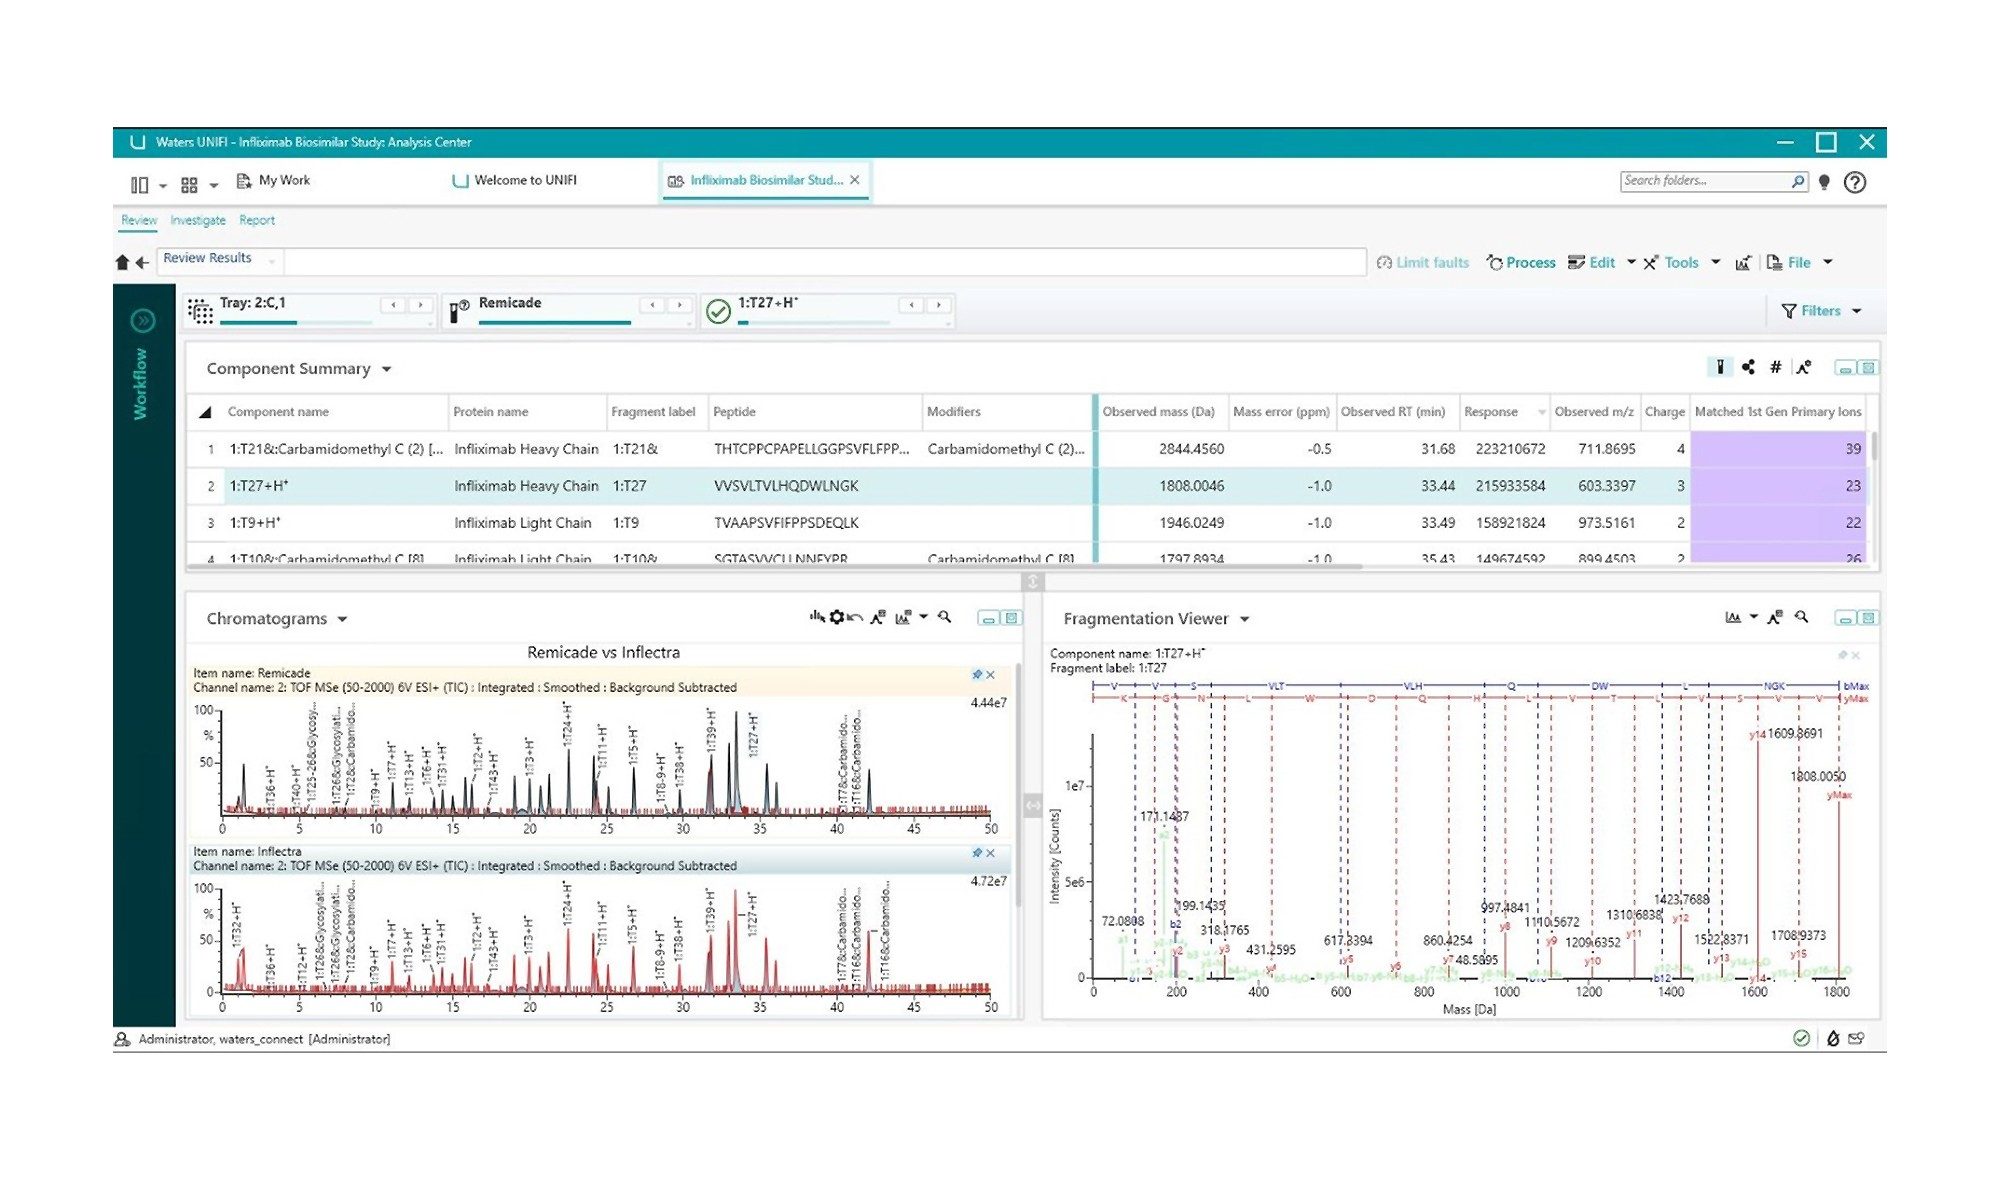Click the search magnifier in Search folders
The height and width of the screenshot is (1180, 2000).
coord(1797,181)
